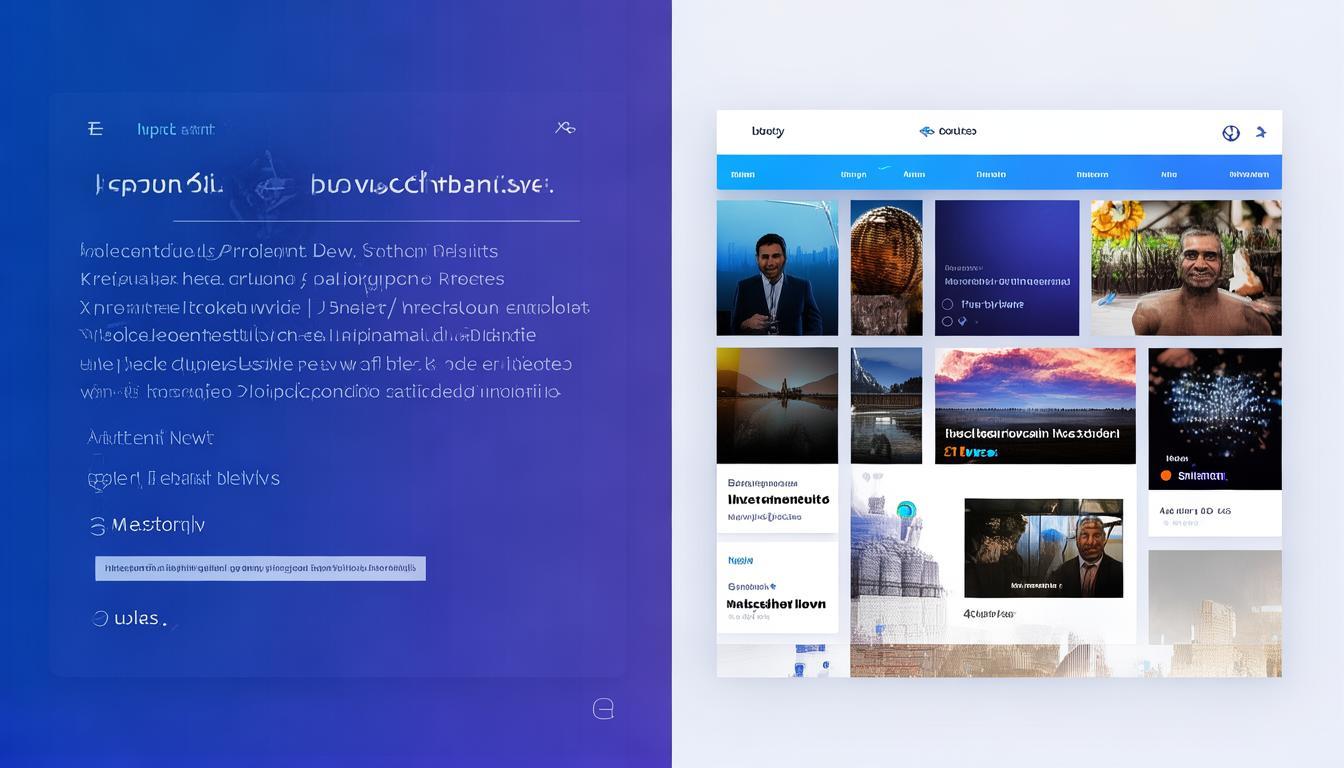Open the last item in the blue navigation bar

click(1249, 174)
